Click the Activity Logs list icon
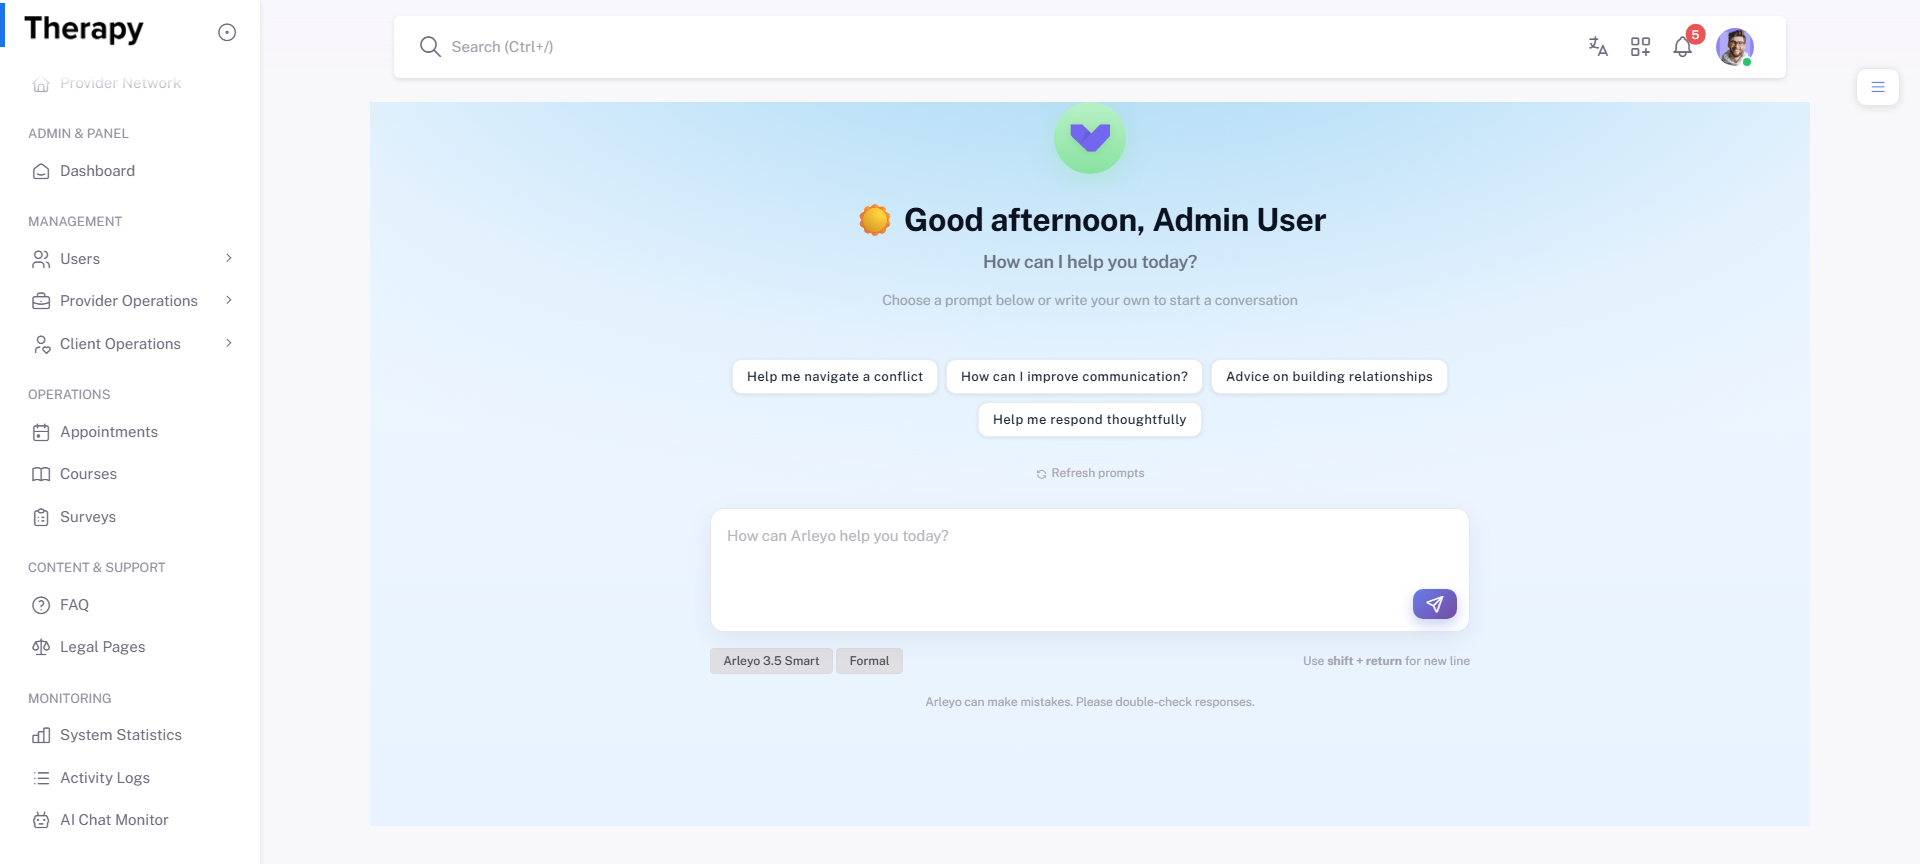Image resolution: width=1920 pixels, height=864 pixels. pos(41,778)
